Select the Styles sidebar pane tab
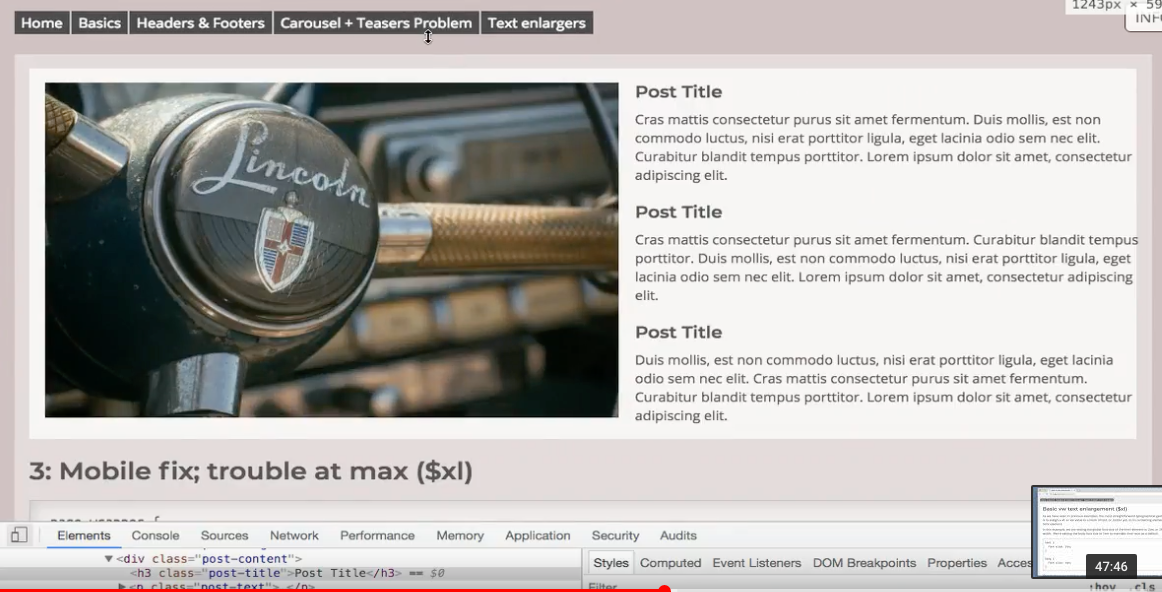This screenshot has height=592, width=1162. [611, 563]
